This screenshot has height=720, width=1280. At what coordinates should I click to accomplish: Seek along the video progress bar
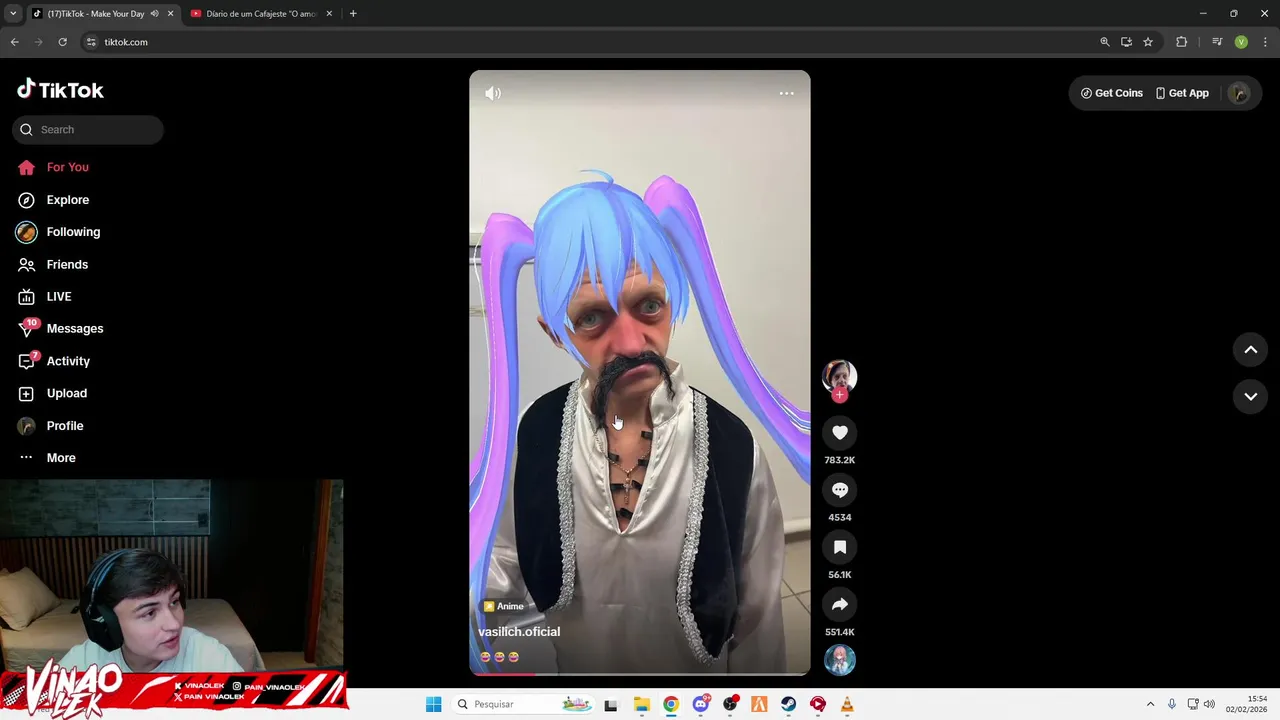640,674
